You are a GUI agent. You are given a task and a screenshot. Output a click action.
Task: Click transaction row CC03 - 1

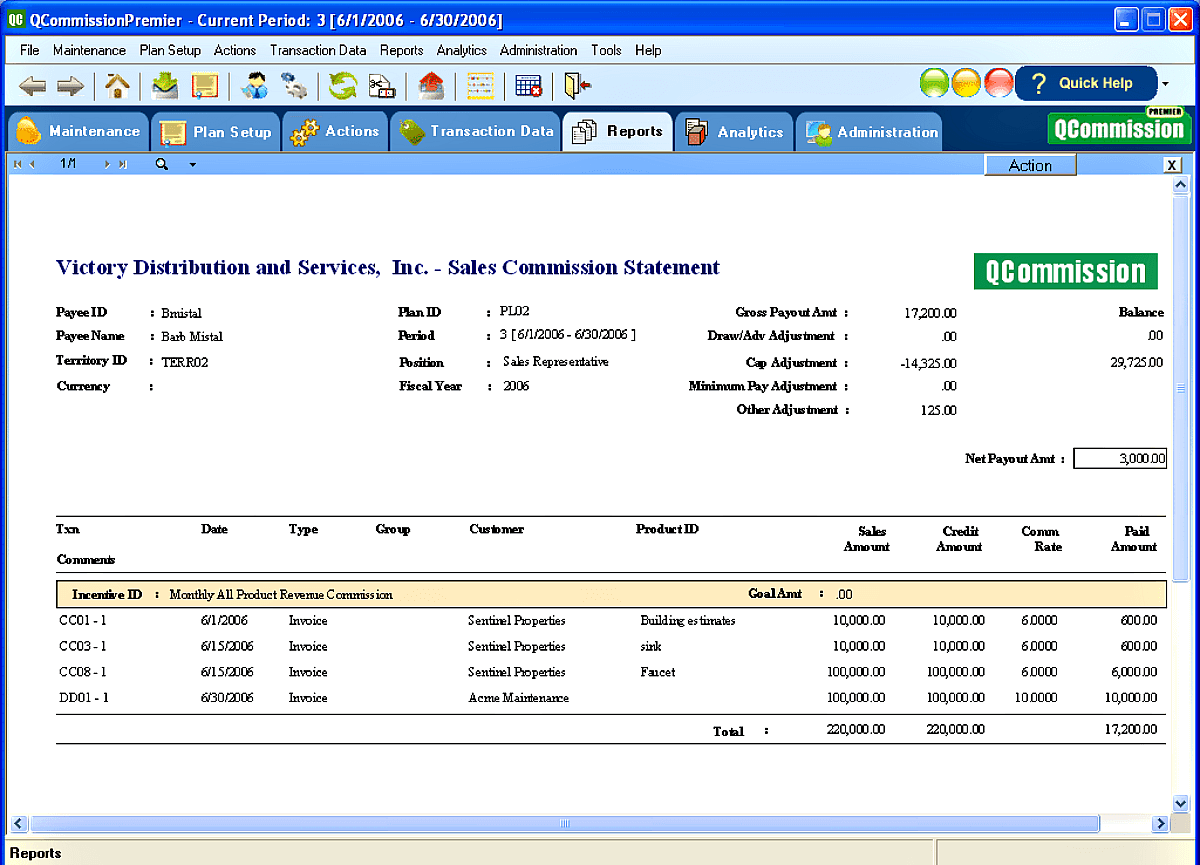(x=610, y=647)
